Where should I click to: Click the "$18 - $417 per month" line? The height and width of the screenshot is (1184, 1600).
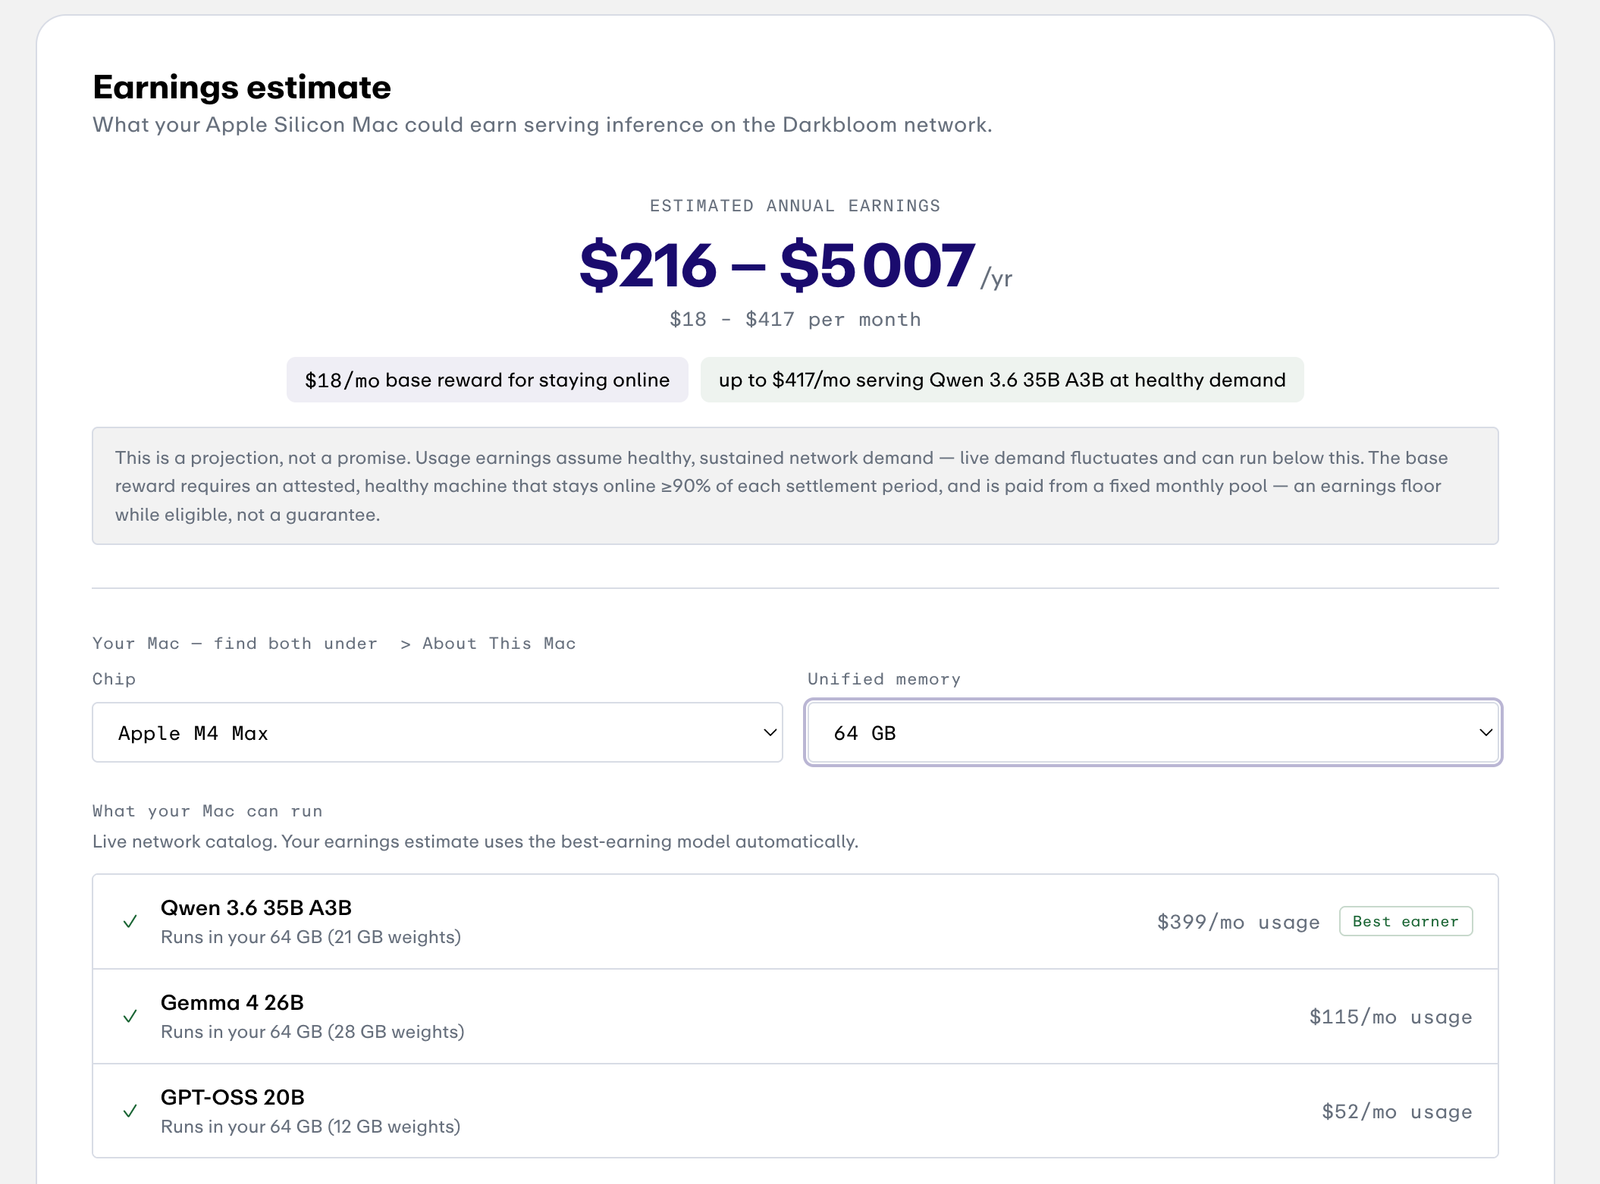(795, 320)
